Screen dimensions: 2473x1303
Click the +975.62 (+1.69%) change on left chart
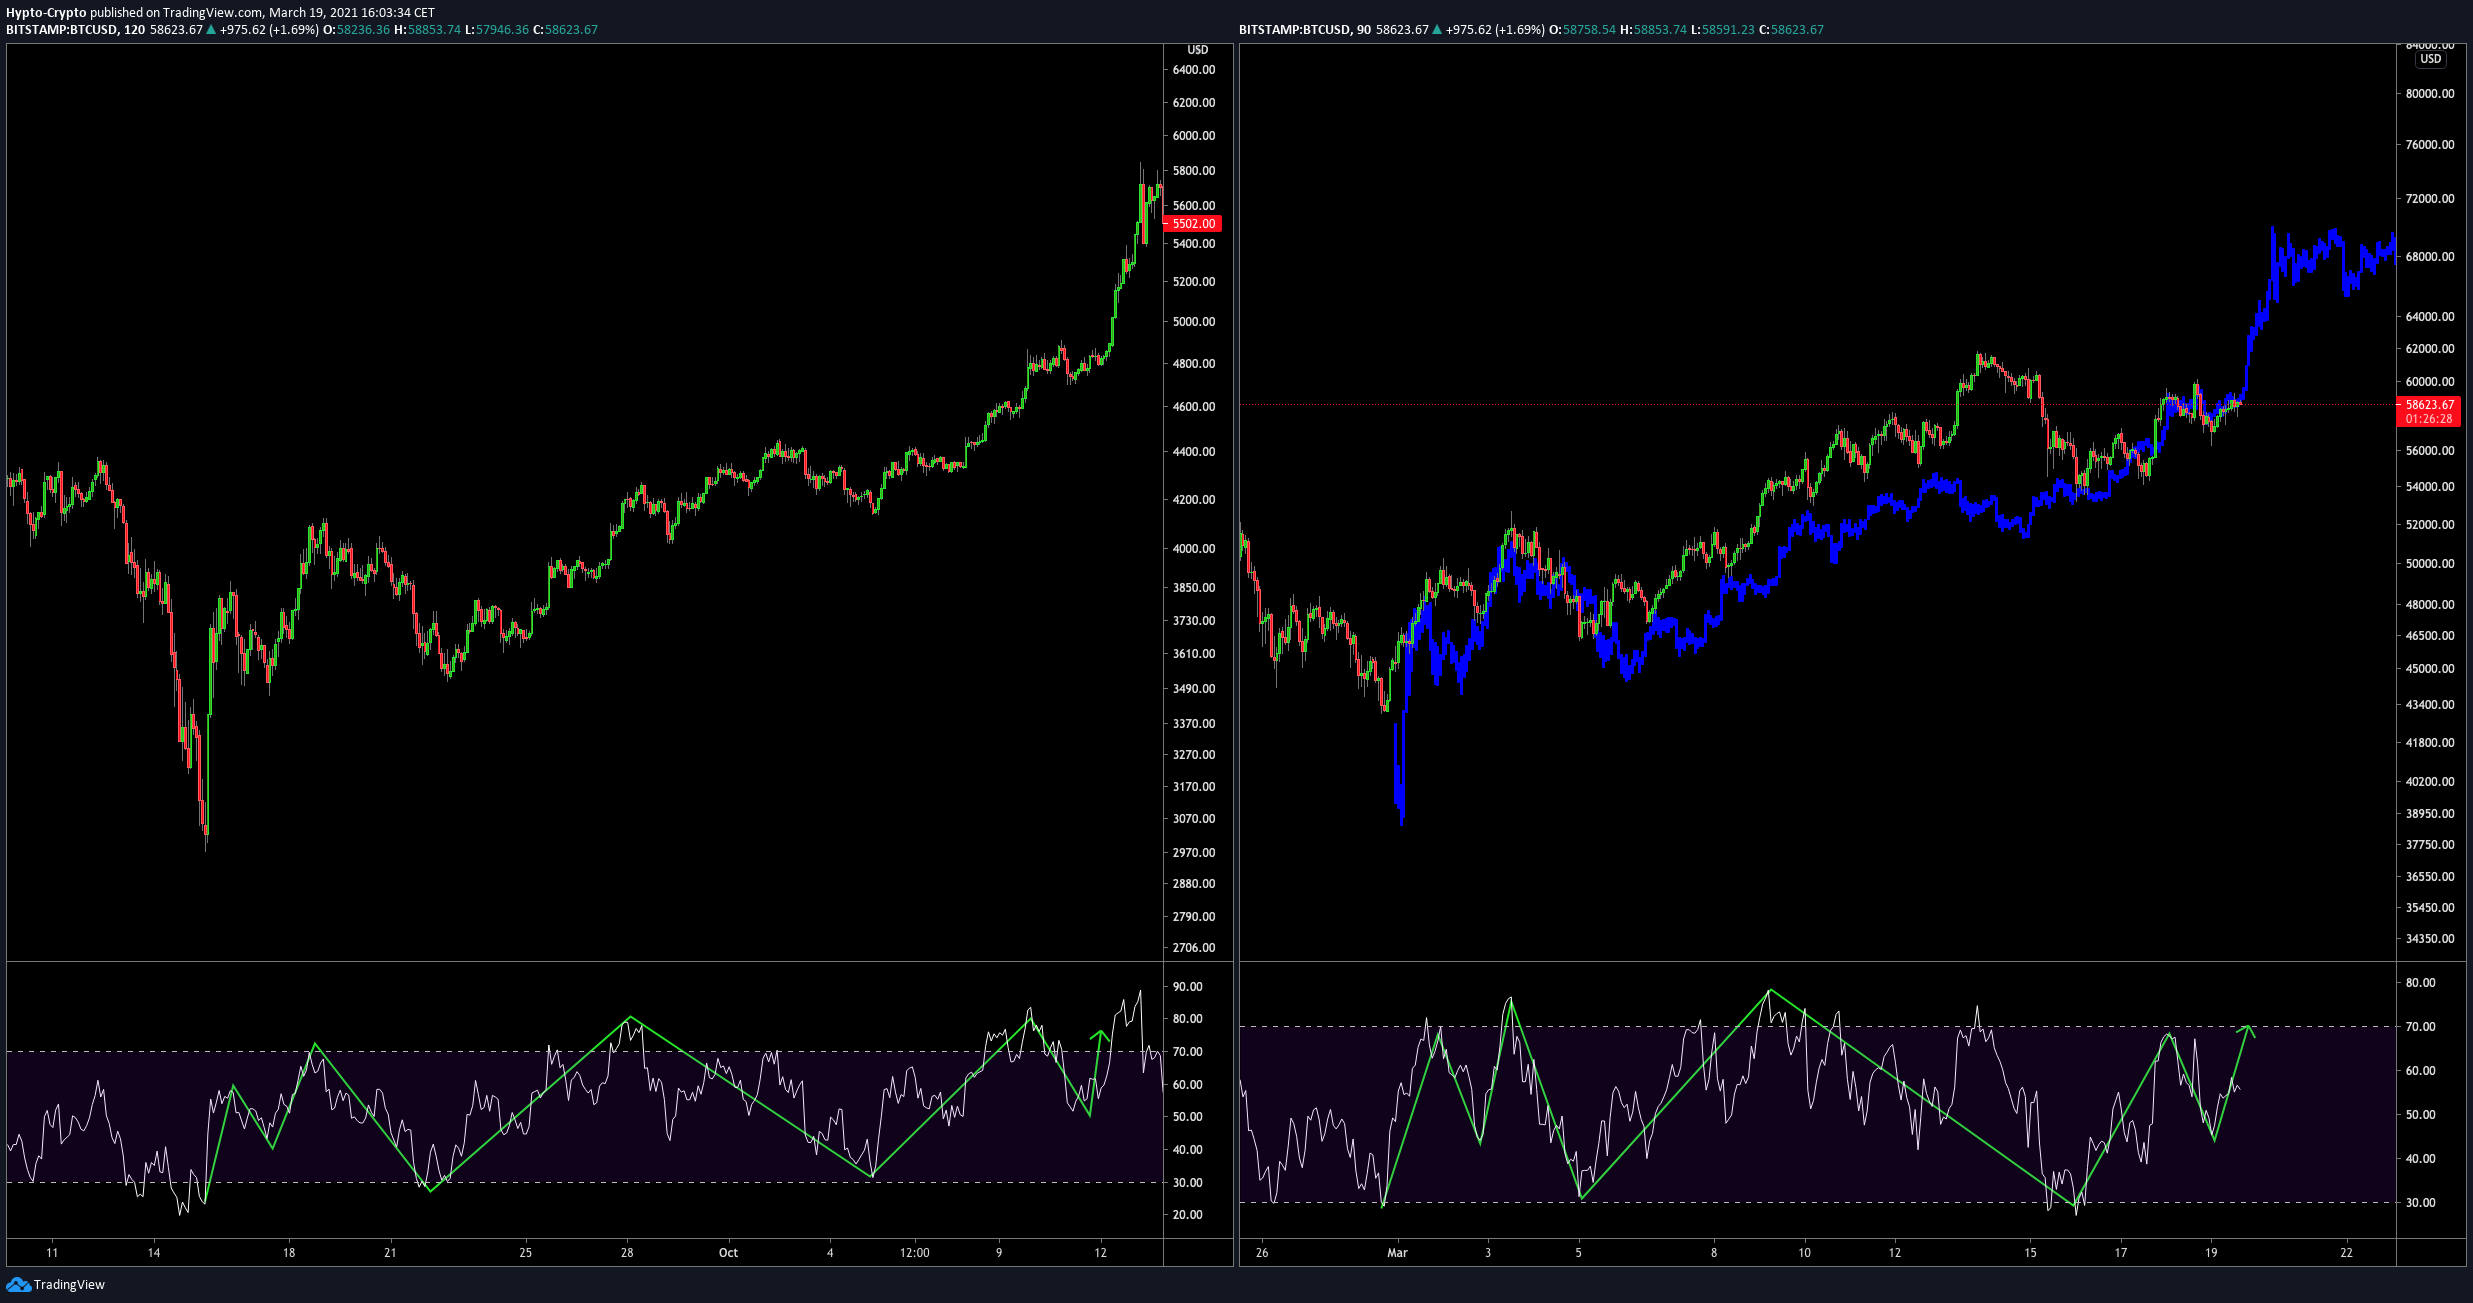coord(270,30)
